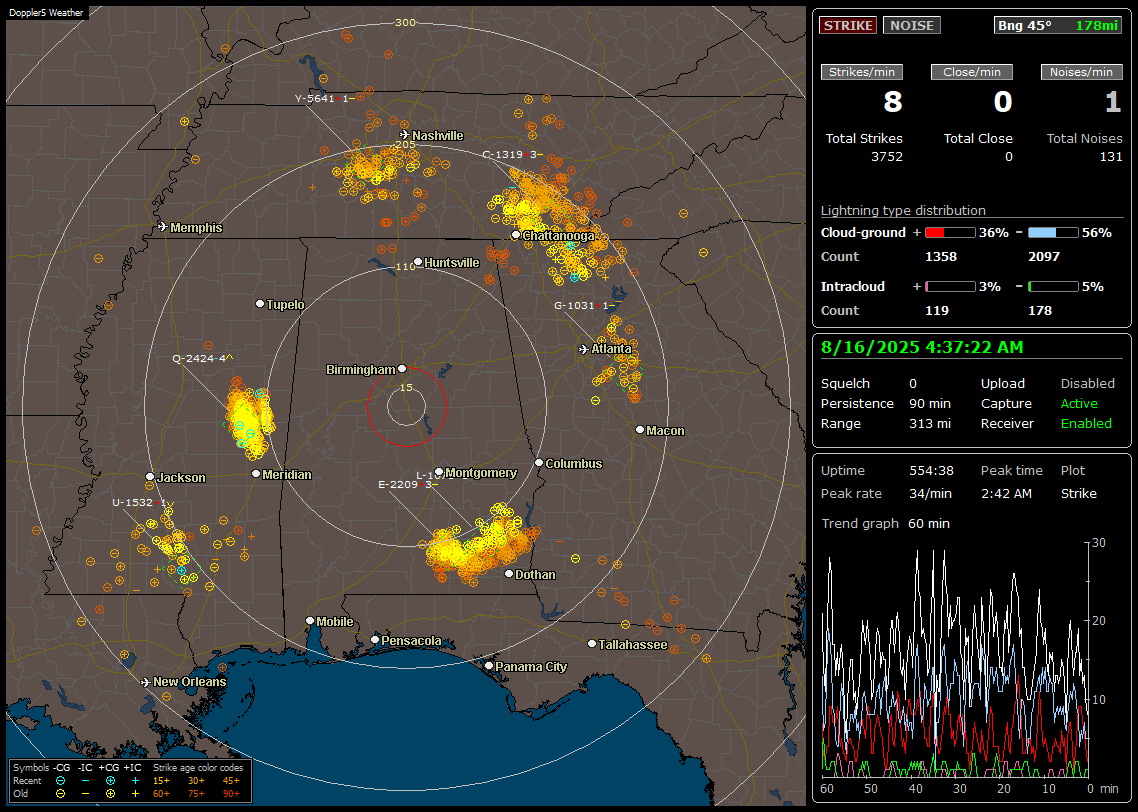
Task: Click the pink positive intracloud percentage bar
Action: tap(950, 287)
